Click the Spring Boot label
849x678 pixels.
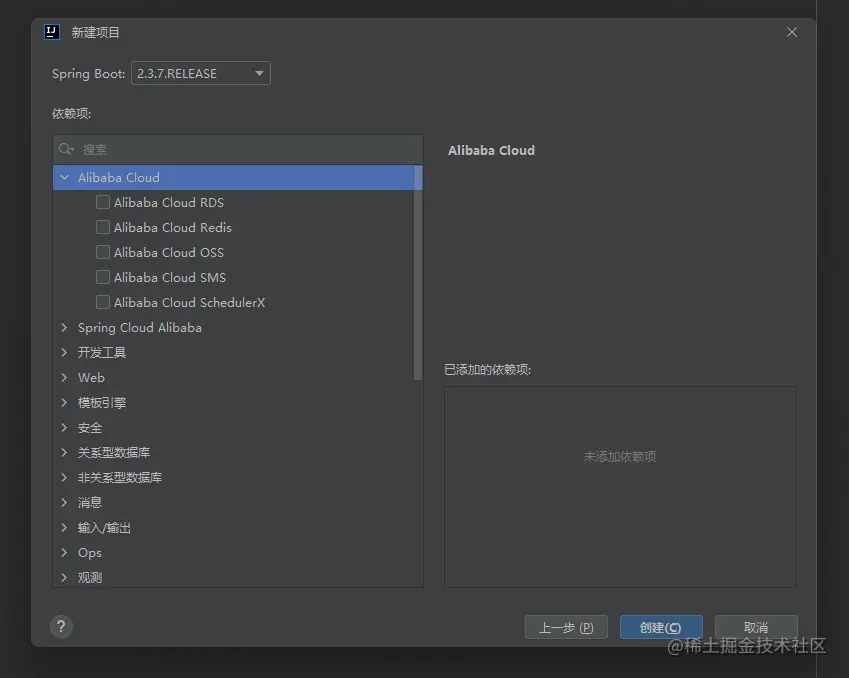coord(88,74)
